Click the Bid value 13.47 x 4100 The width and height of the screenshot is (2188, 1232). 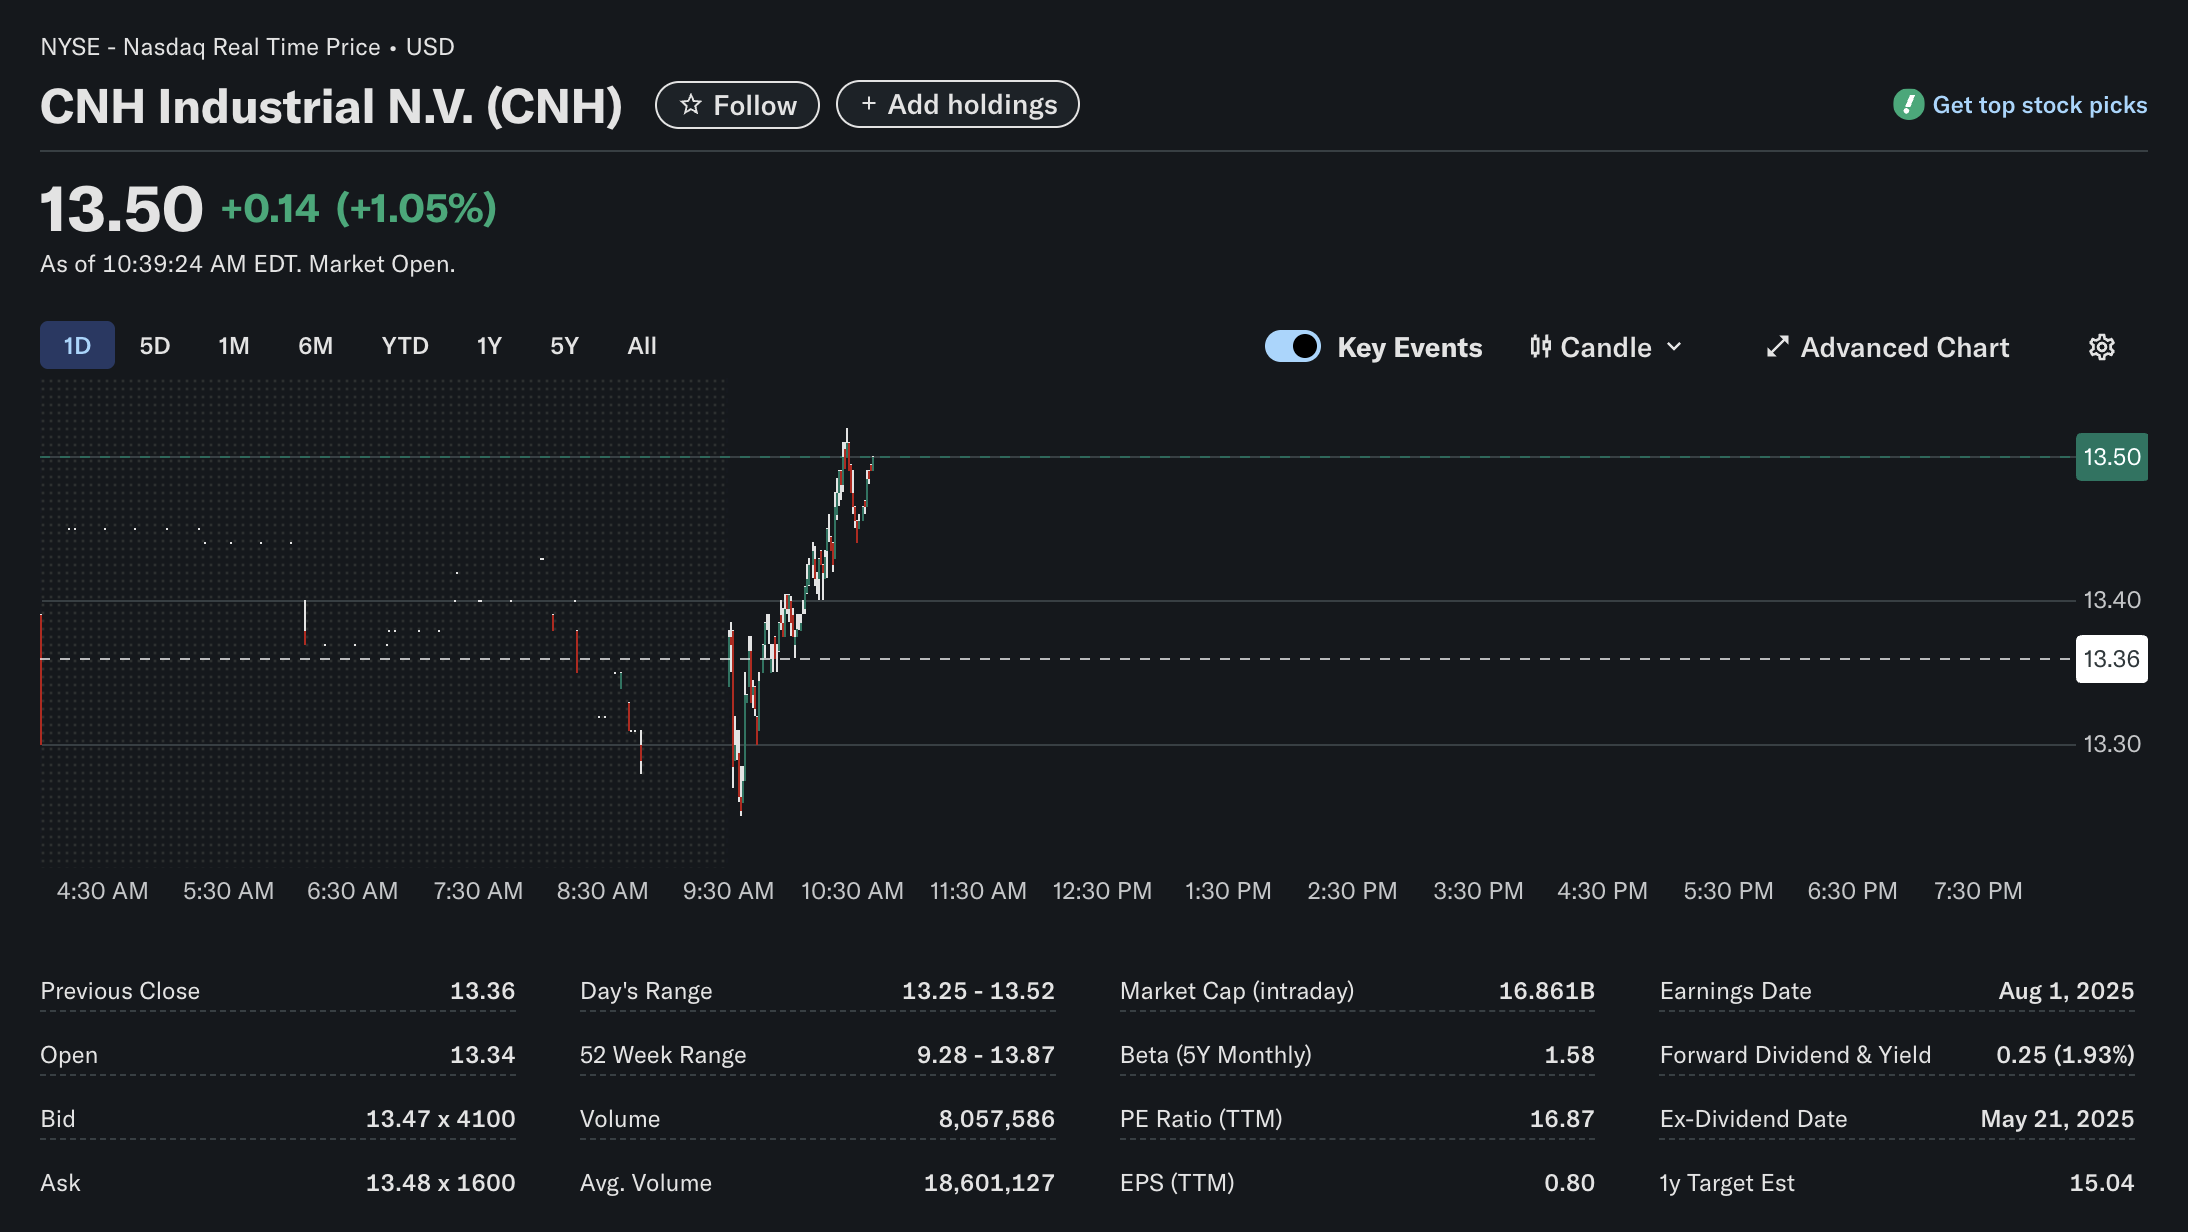(x=440, y=1119)
